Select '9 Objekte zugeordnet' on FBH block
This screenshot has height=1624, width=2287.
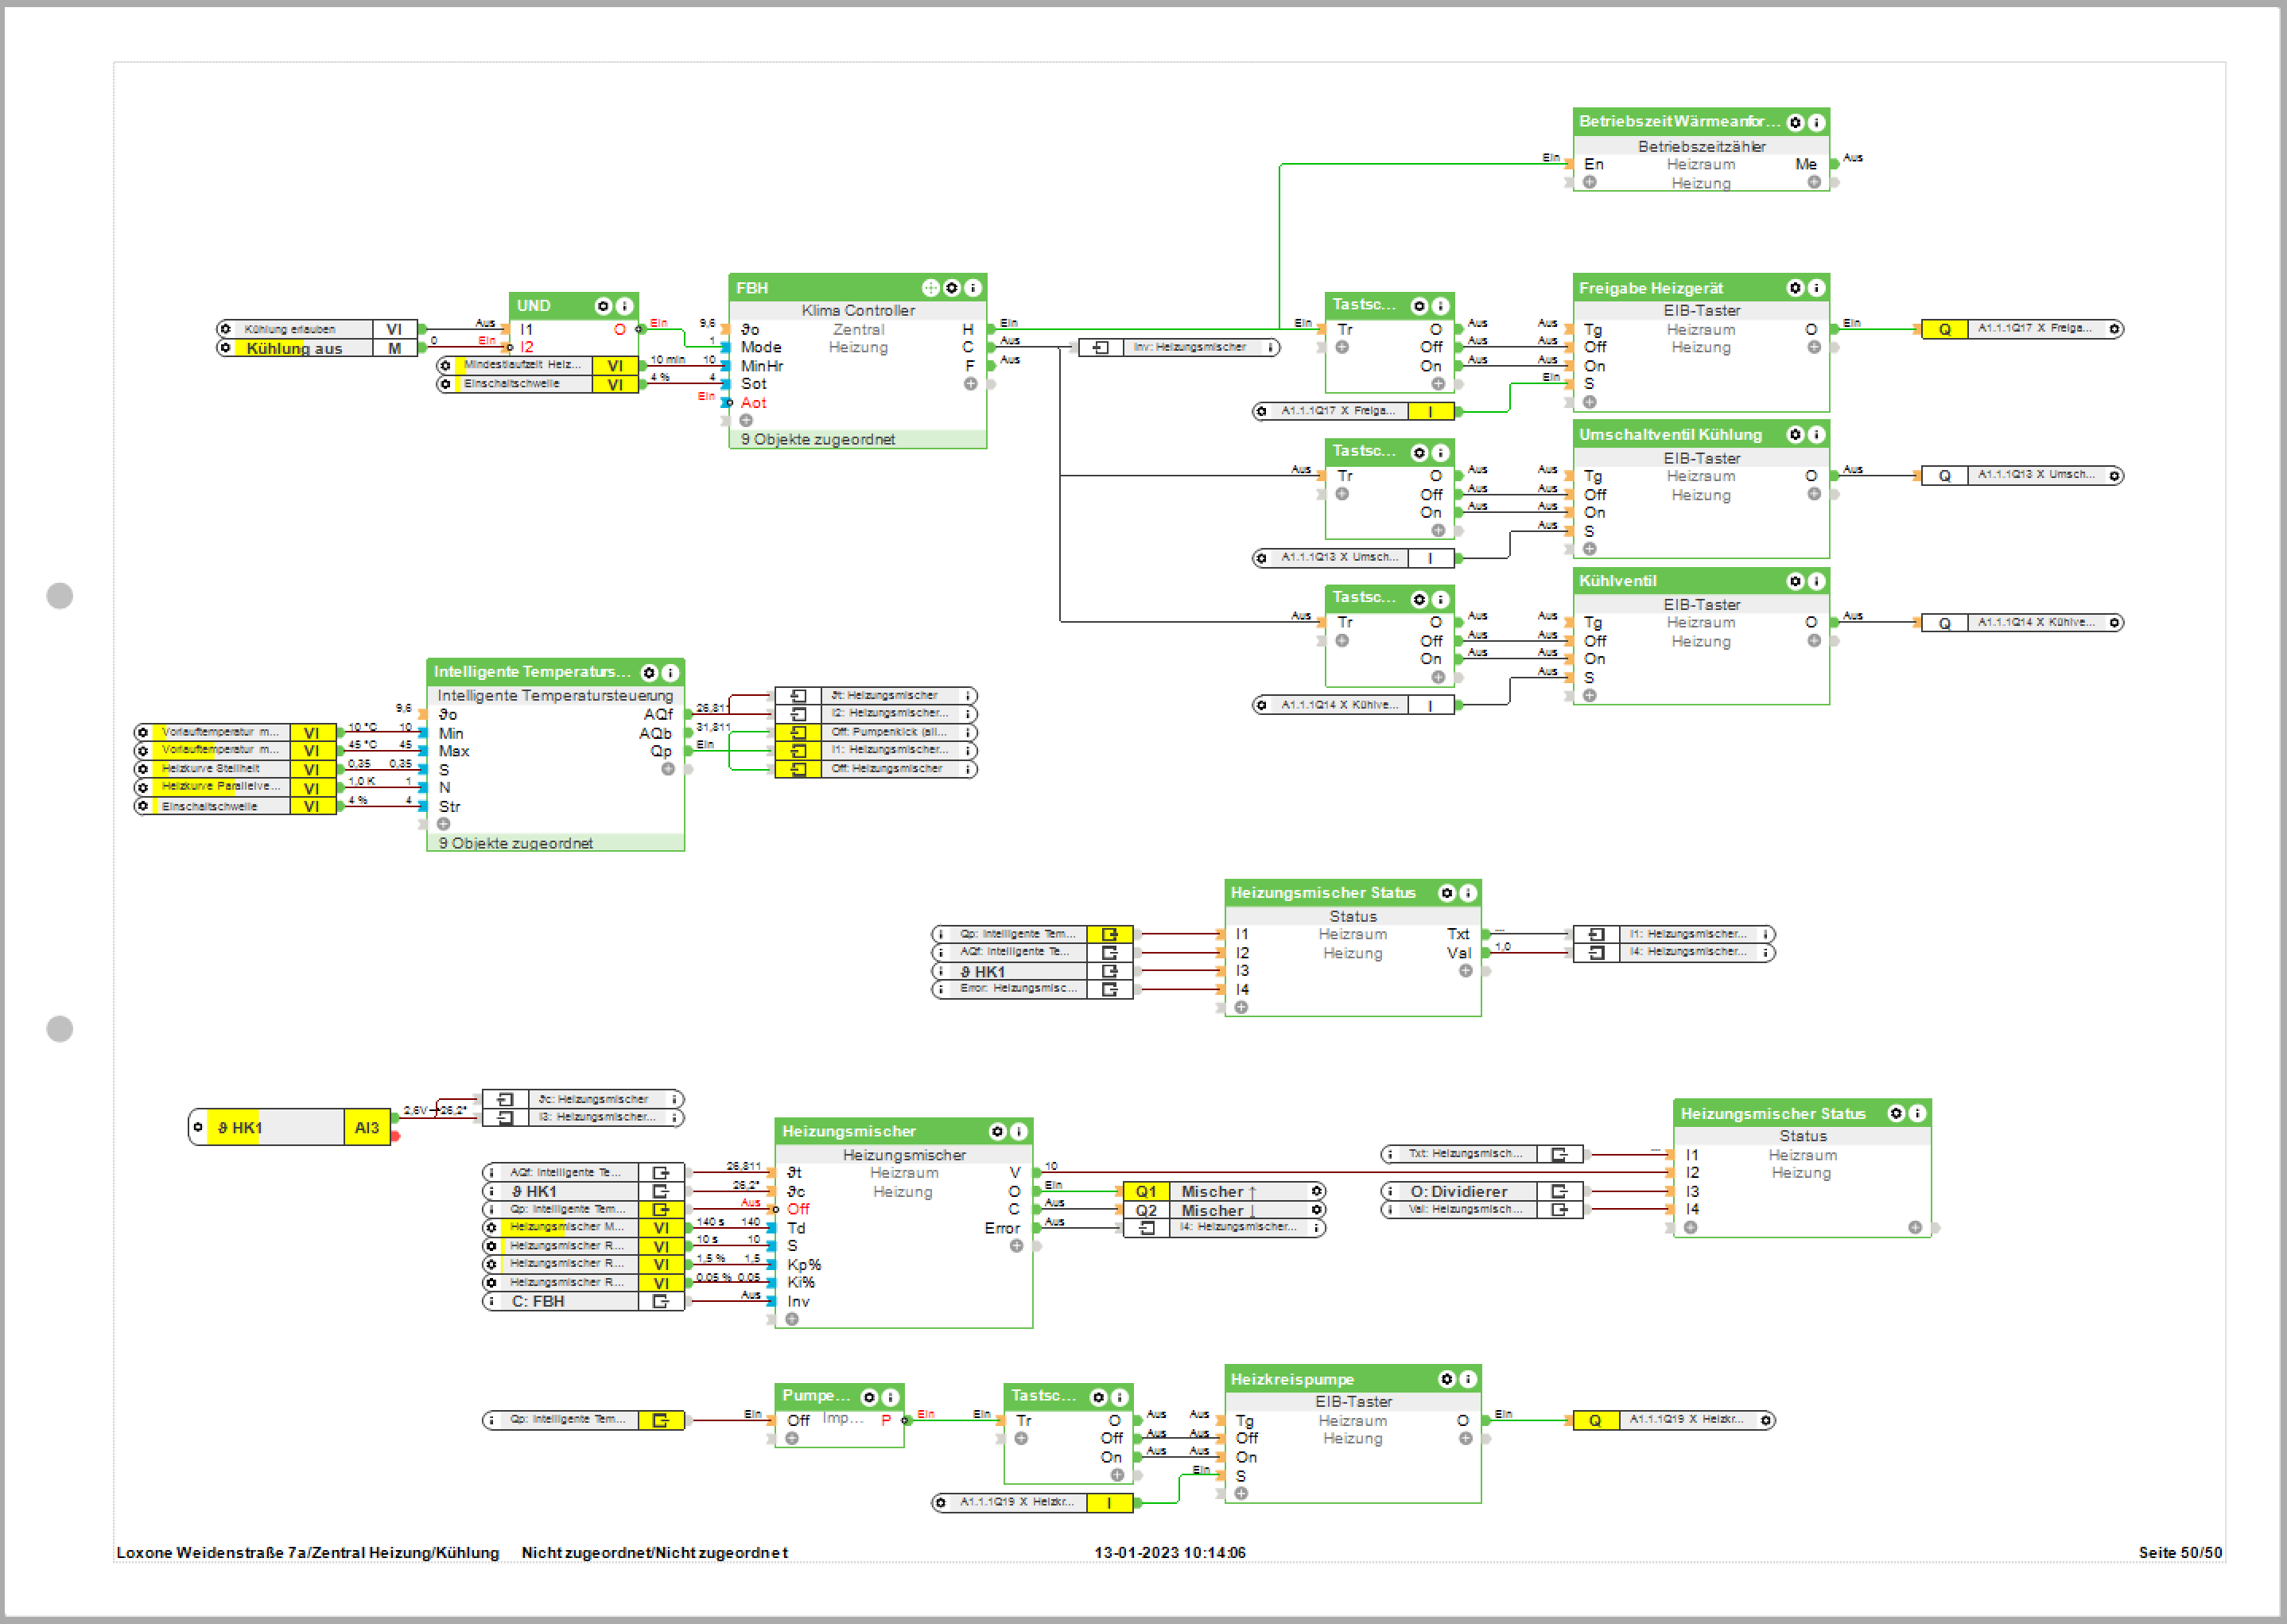tap(818, 439)
